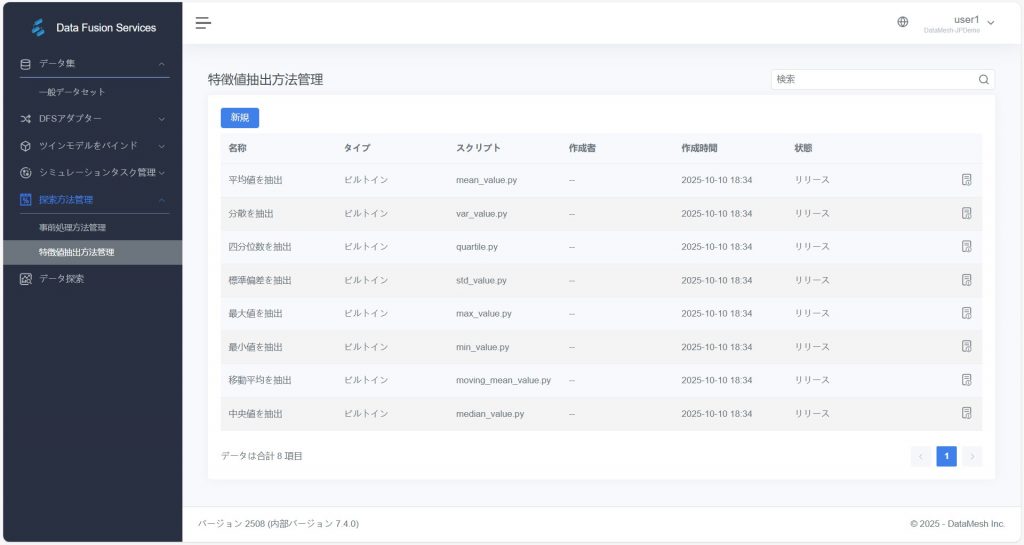This screenshot has height=545, width=1024.
Task: Open details icon for mean_value.py row
Action: (x=966, y=180)
